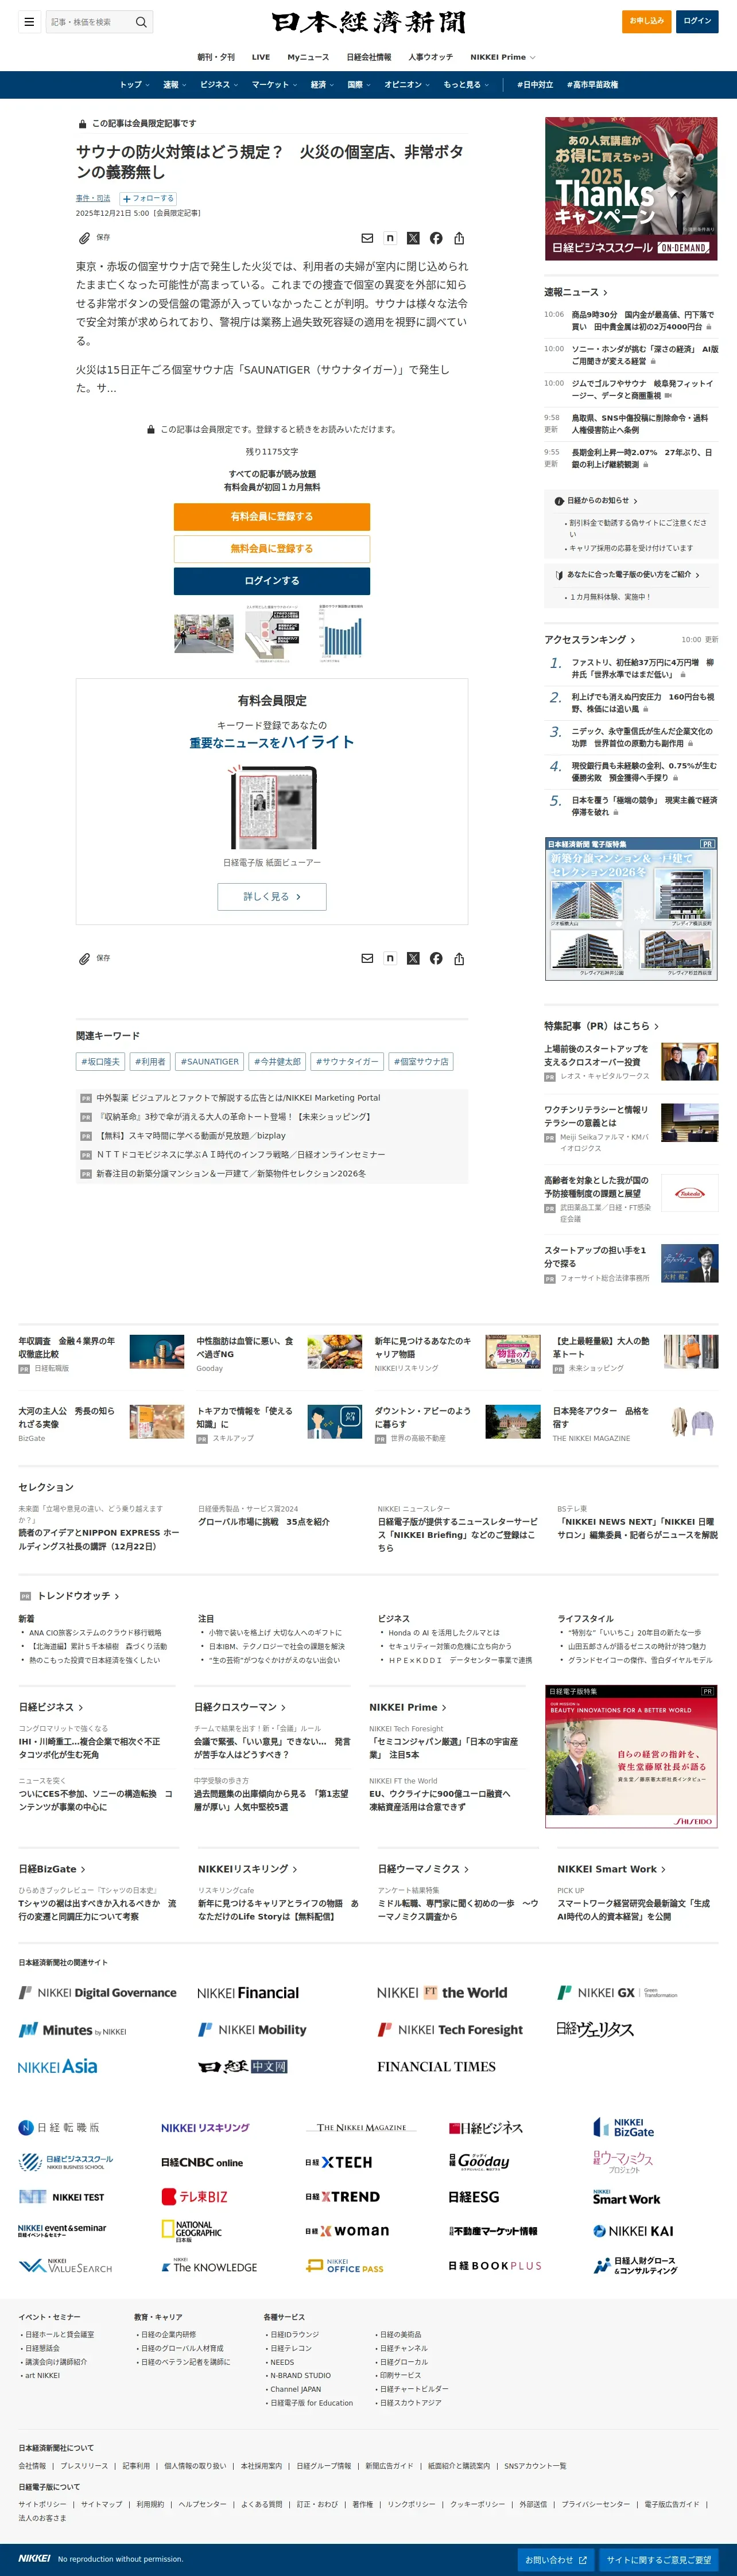
Task: Open the アクセスランキング section link
Action: 590,640
